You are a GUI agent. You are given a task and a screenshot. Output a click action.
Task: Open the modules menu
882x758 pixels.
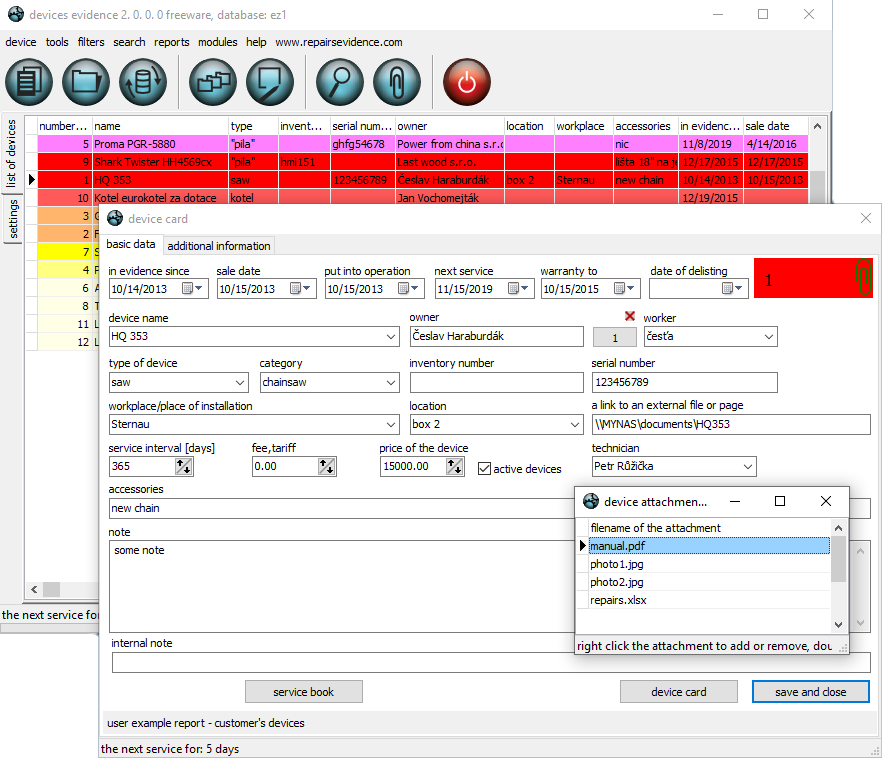pos(218,42)
